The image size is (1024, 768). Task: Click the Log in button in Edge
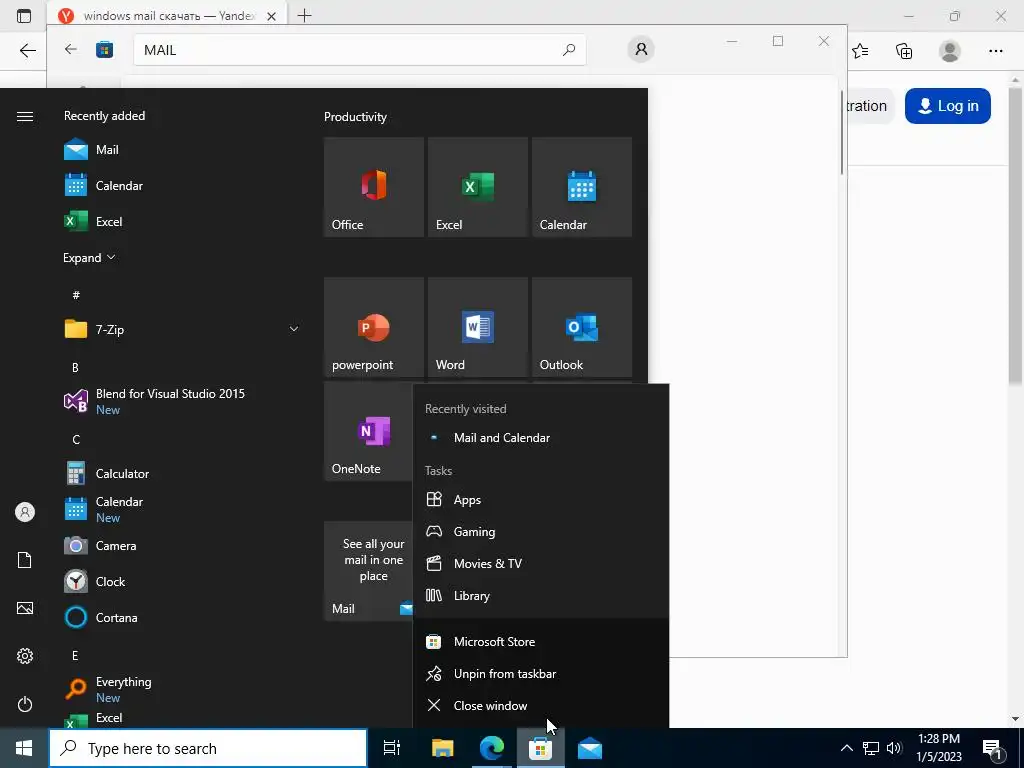coord(948,106)
